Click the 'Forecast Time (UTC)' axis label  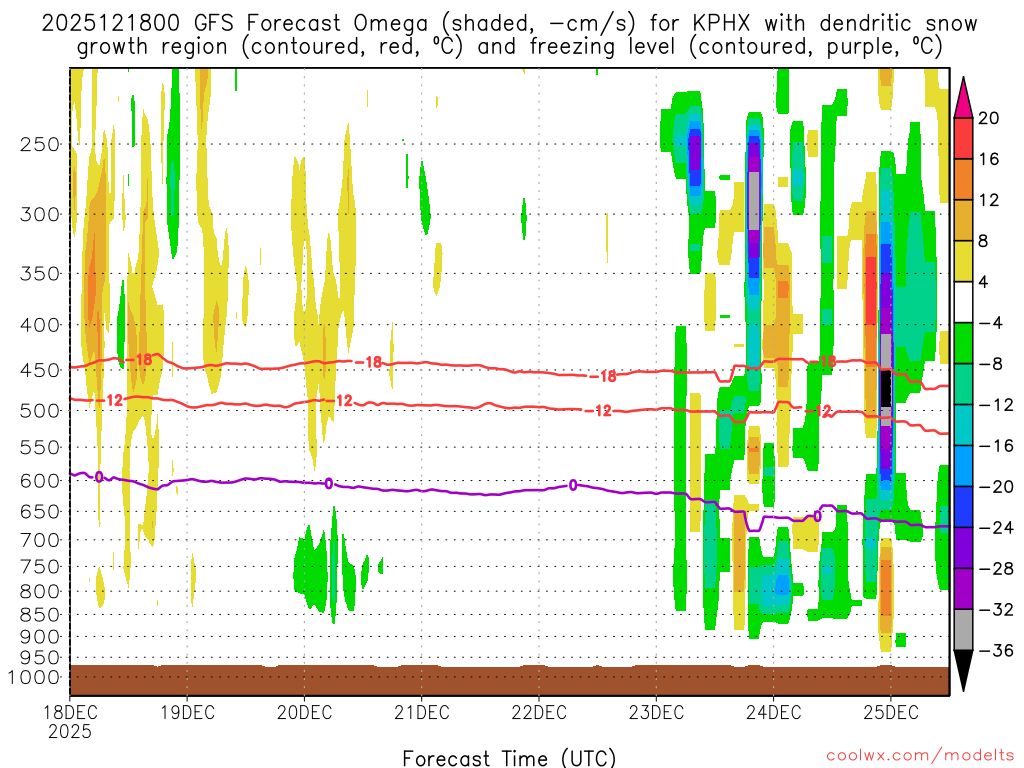(509, 758)
